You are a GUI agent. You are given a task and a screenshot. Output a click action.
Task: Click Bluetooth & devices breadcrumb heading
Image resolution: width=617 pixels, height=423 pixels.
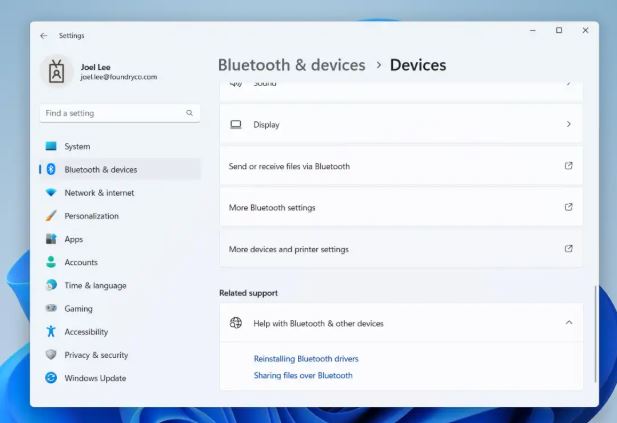(291, 65)
